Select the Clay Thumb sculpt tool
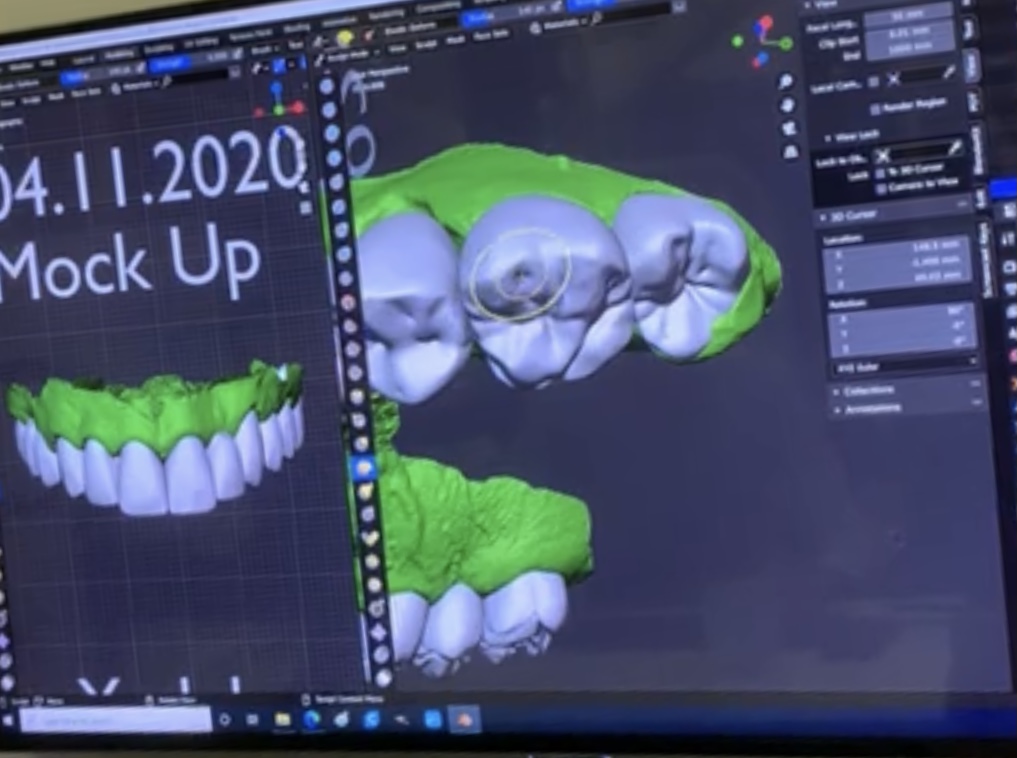1017x758 pixels. point(336,182)
